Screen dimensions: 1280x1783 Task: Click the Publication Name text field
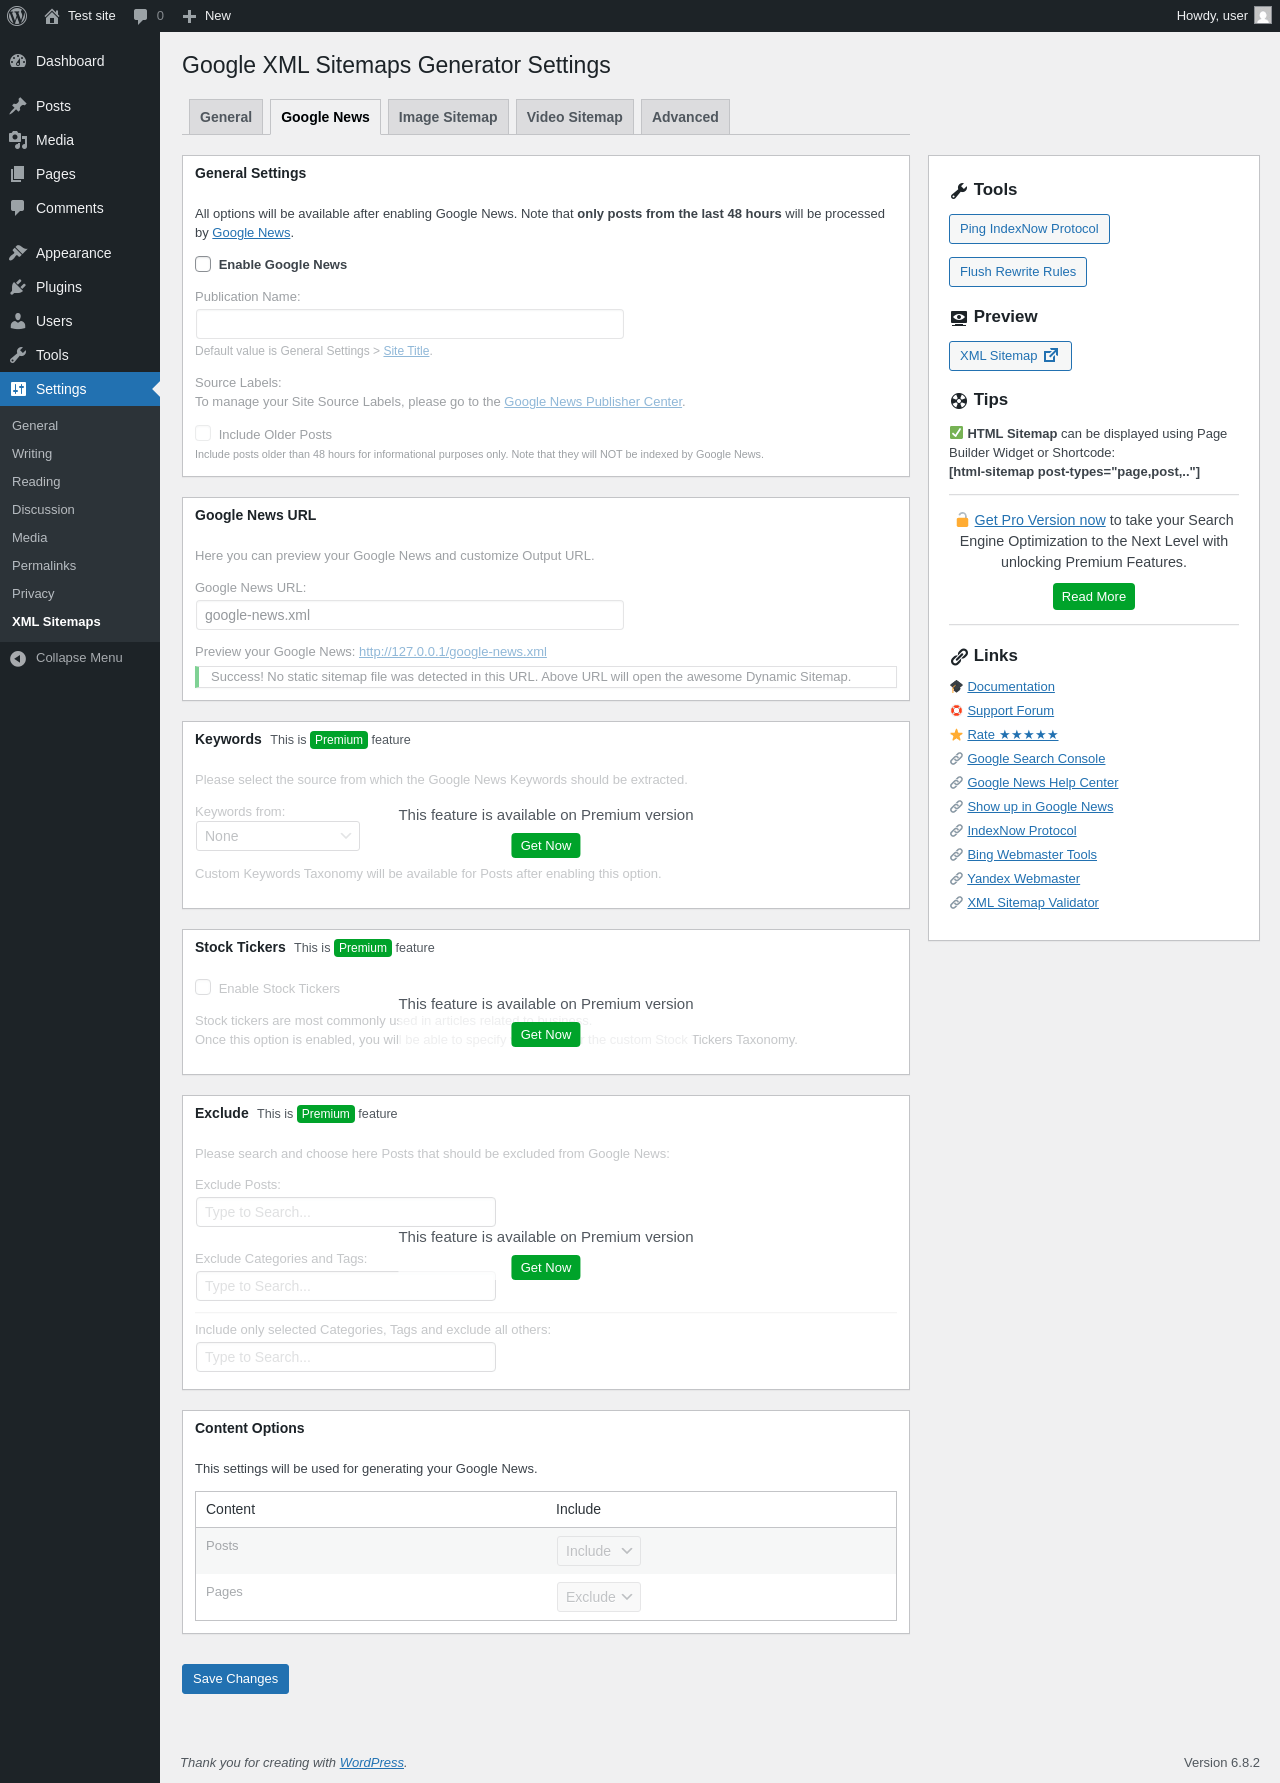click(x=410, y=324)
